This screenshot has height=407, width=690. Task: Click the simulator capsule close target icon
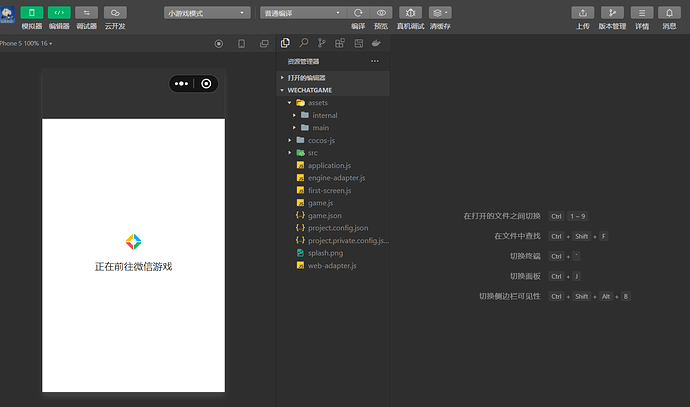coord(206,84)
